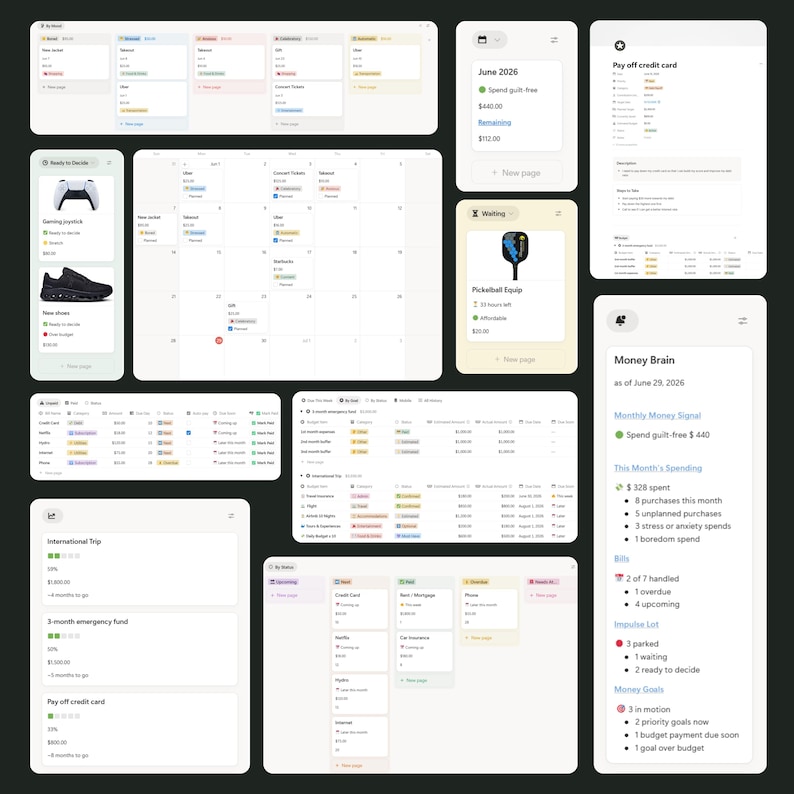Screen dimensions: 794x794
Task: Check Mark Paid for Hydro bill
Action: pyautogui.click(x=263, y=443)
